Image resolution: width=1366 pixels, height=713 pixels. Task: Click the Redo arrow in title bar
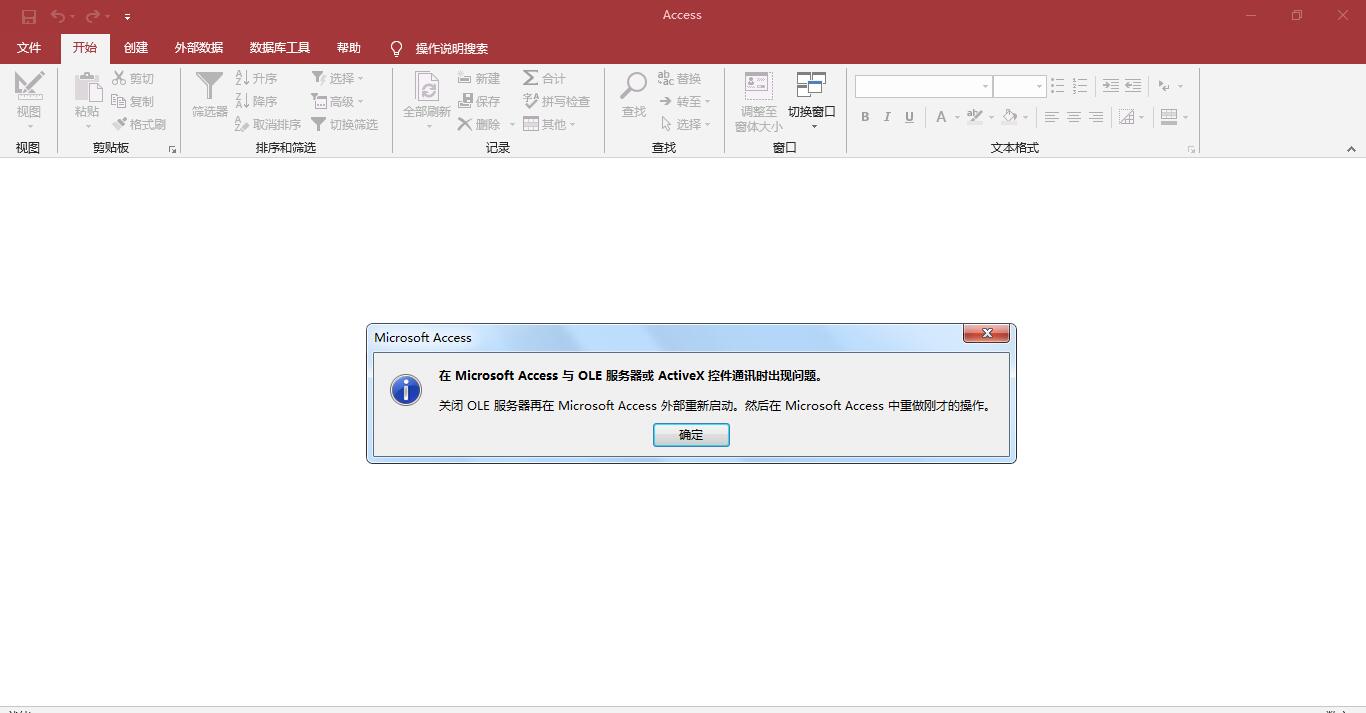click(93, 16)
